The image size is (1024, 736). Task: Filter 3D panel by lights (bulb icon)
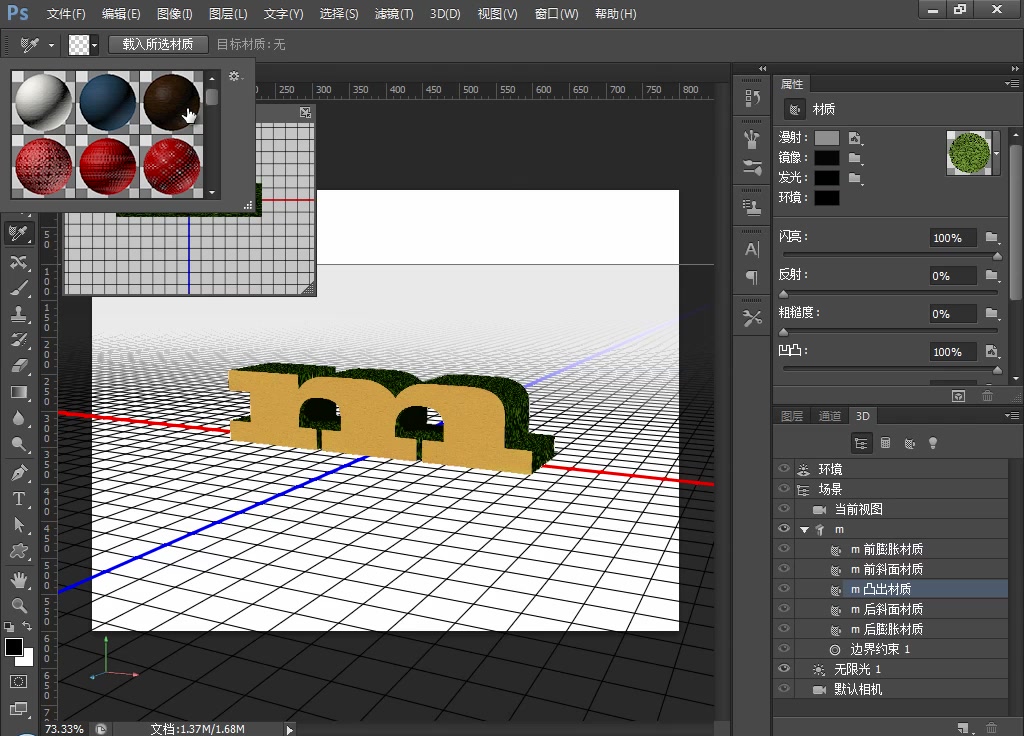933,443
